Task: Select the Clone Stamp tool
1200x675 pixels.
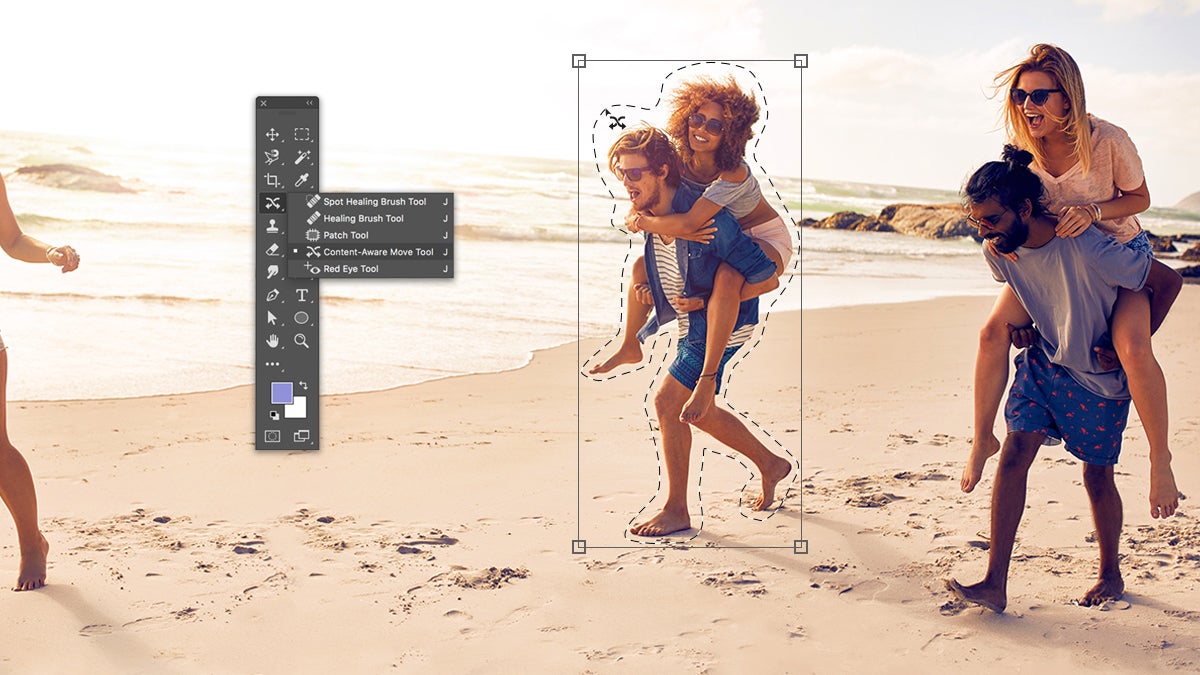Action: (x=272, y=224)
